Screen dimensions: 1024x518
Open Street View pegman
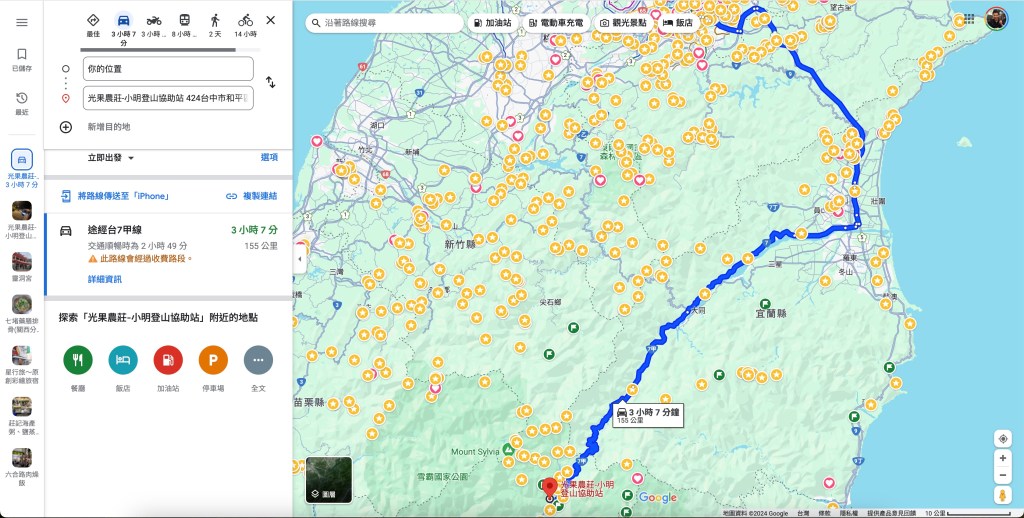pos(1002,495)
